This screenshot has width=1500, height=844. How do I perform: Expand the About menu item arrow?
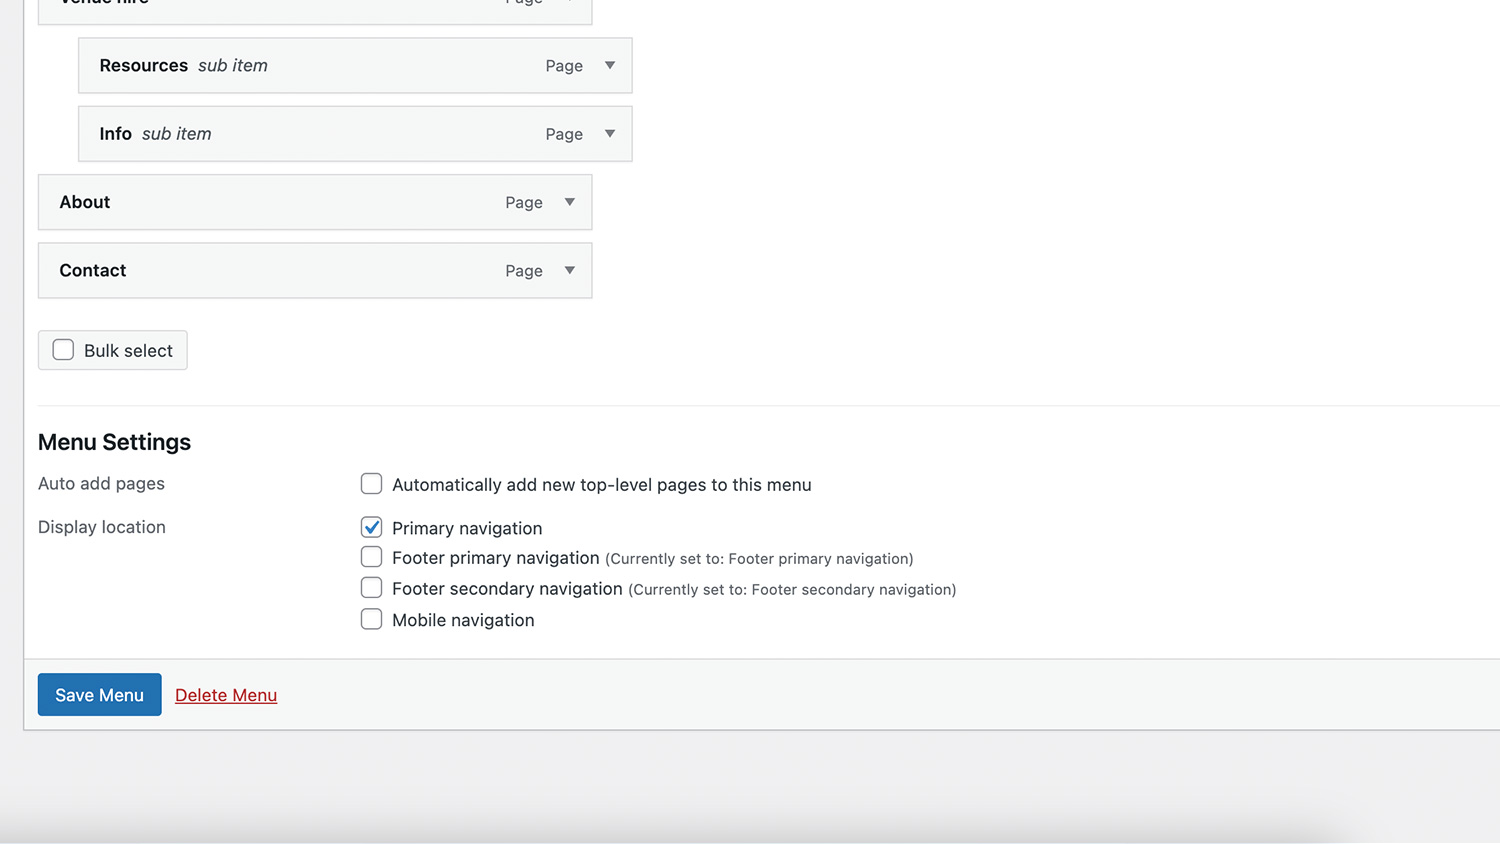[569, 202]
